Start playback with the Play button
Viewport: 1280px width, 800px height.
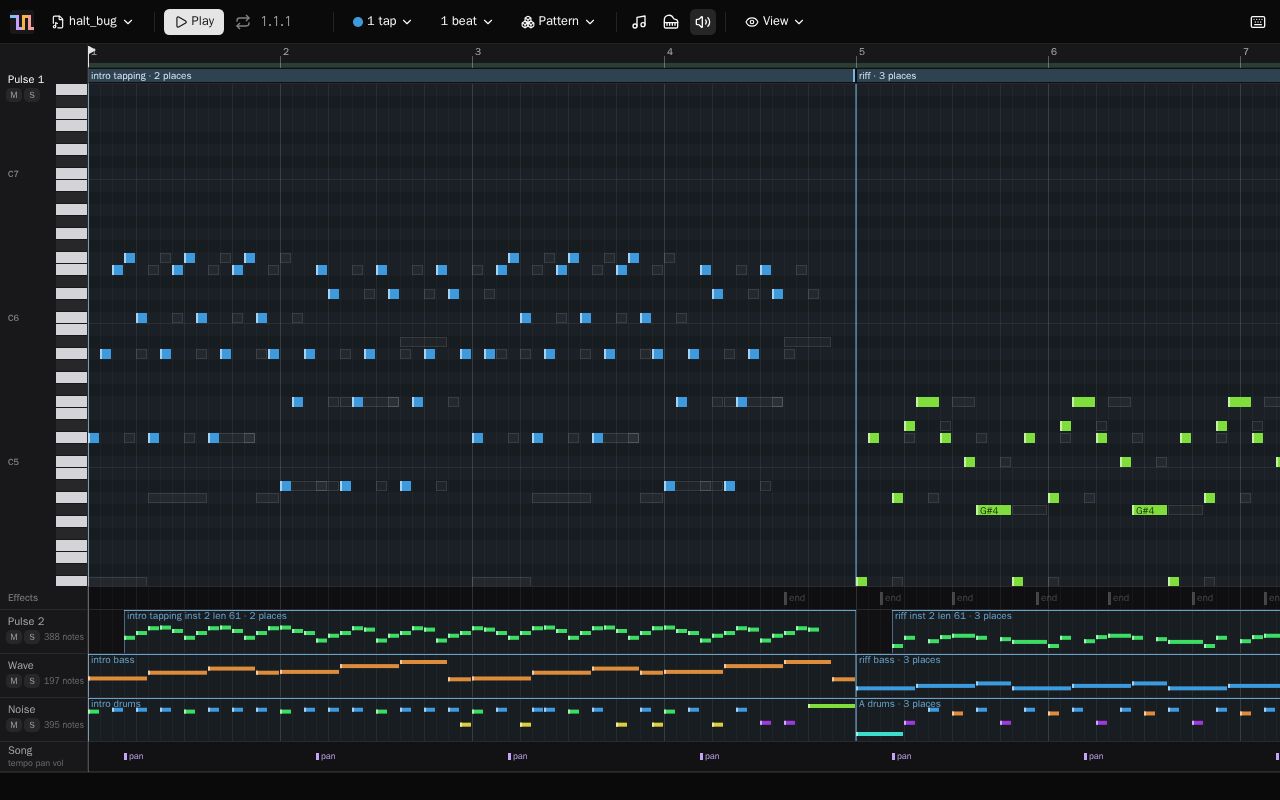click(194, 21)
